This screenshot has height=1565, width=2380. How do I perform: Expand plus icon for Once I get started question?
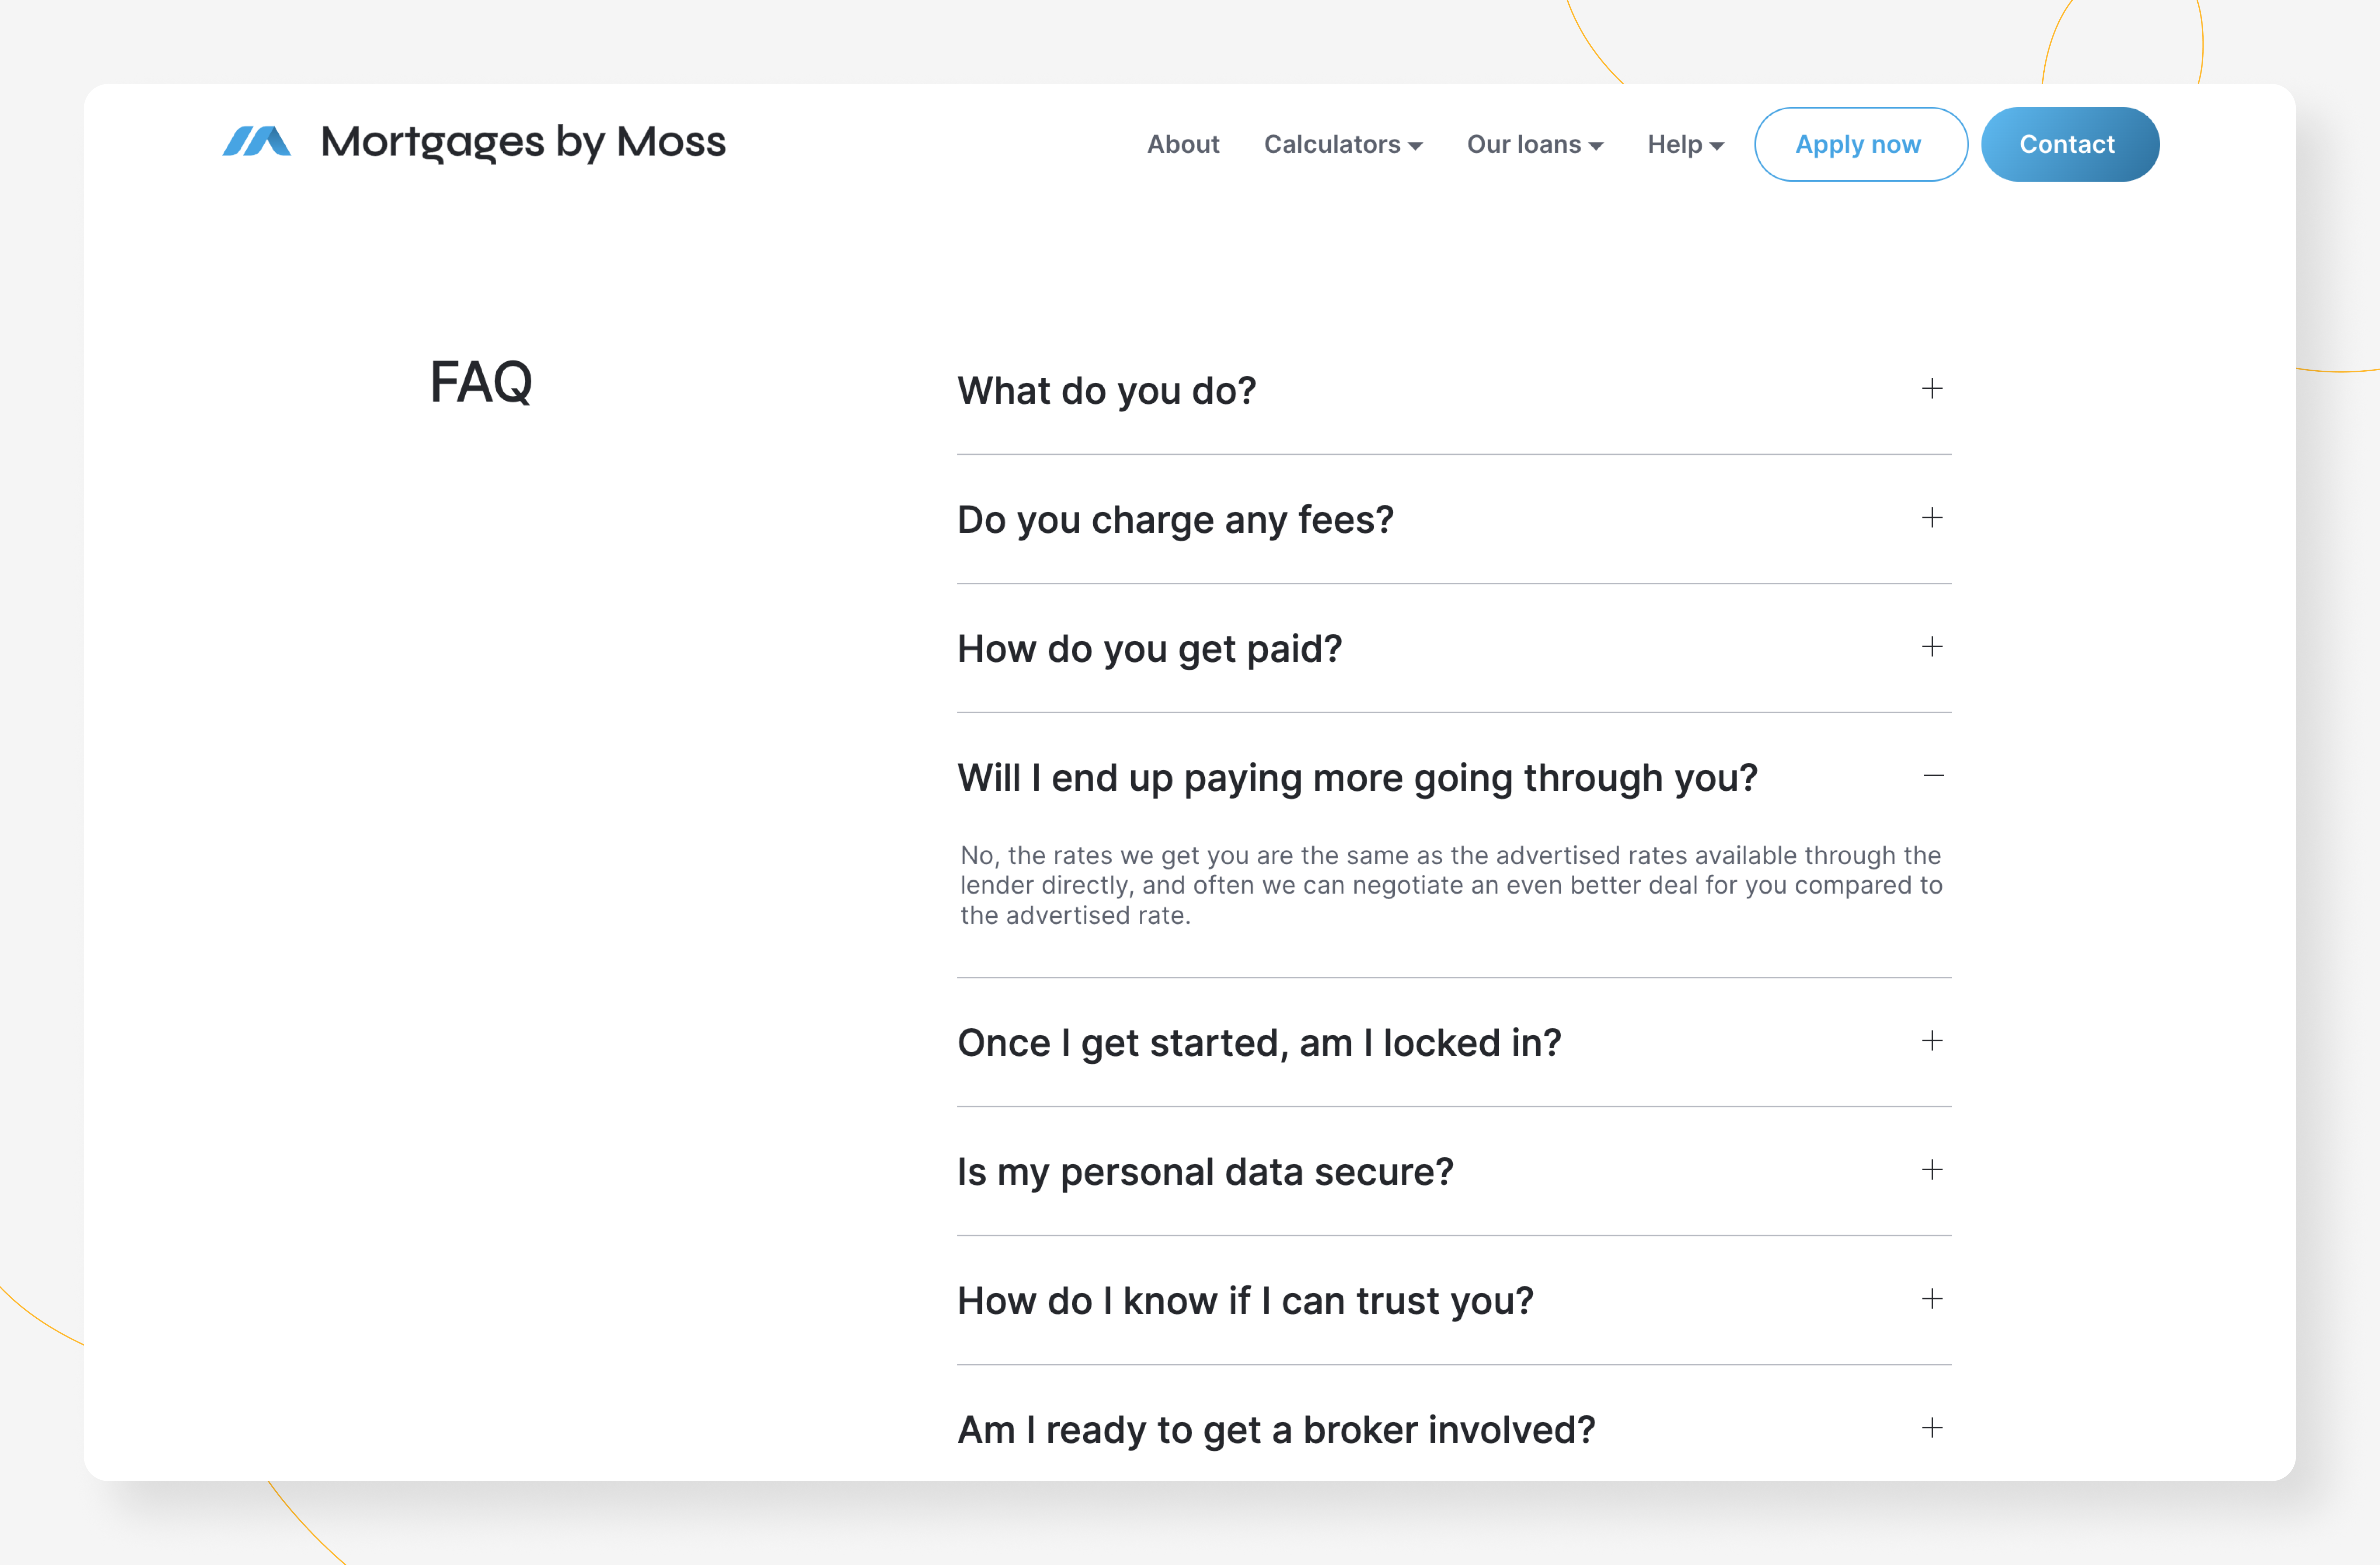click(x=1932, y=1041)
